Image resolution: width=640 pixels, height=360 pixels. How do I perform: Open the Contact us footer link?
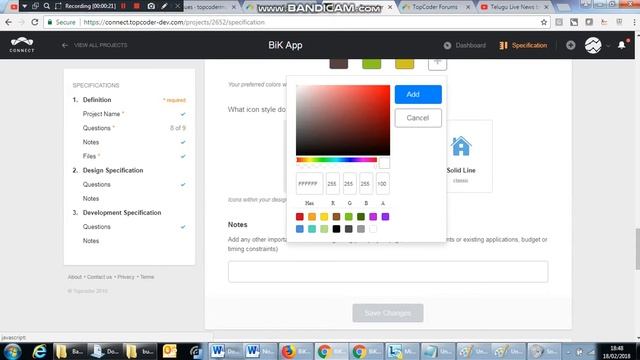click(x=99, y=277)
